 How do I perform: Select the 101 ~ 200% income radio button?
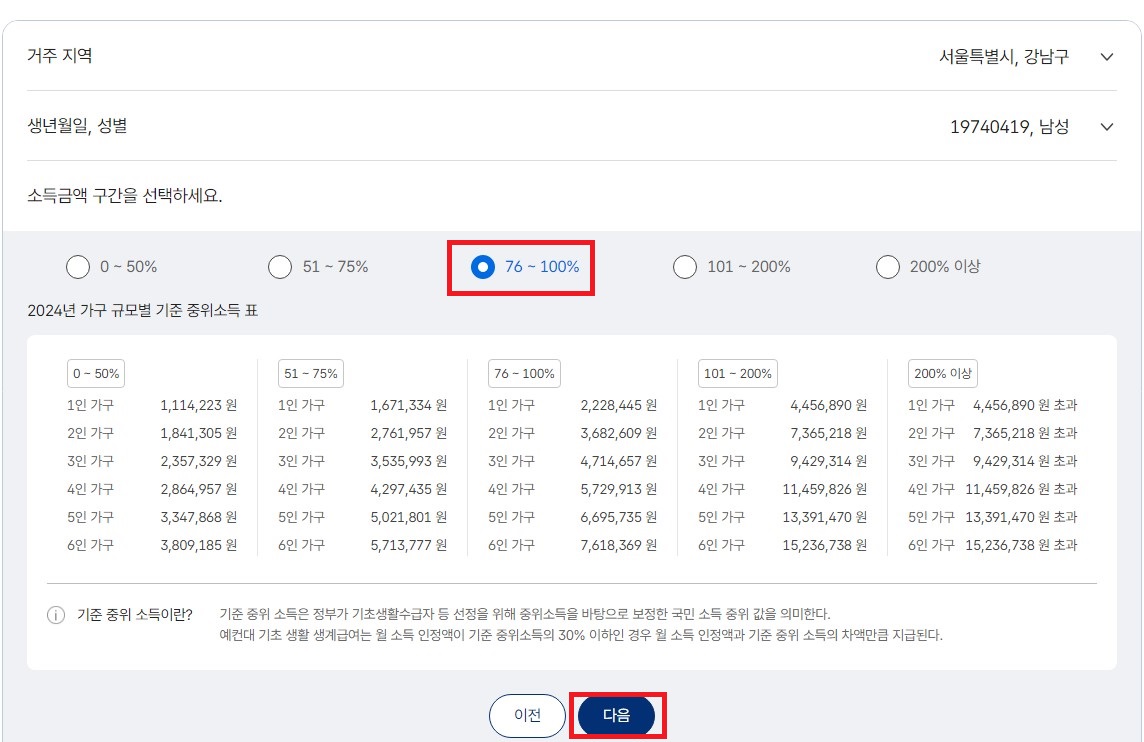[685, 267]
